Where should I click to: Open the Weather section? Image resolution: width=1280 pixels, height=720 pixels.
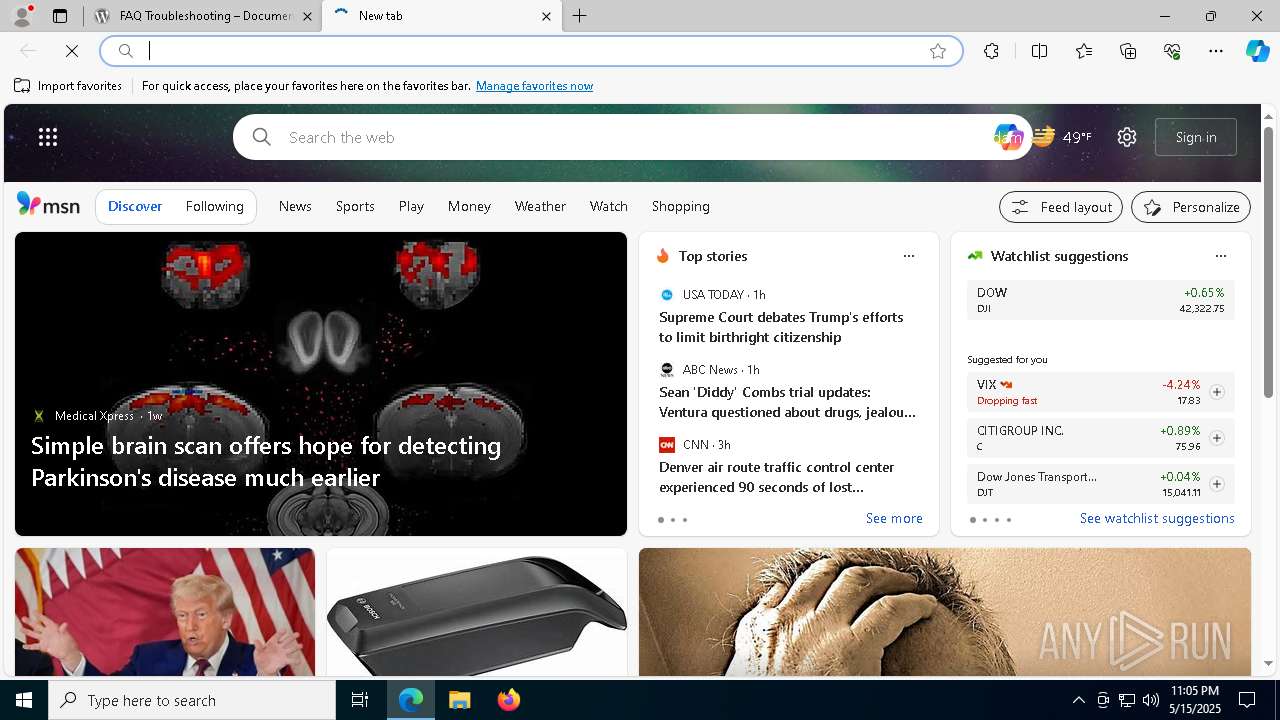540,206
